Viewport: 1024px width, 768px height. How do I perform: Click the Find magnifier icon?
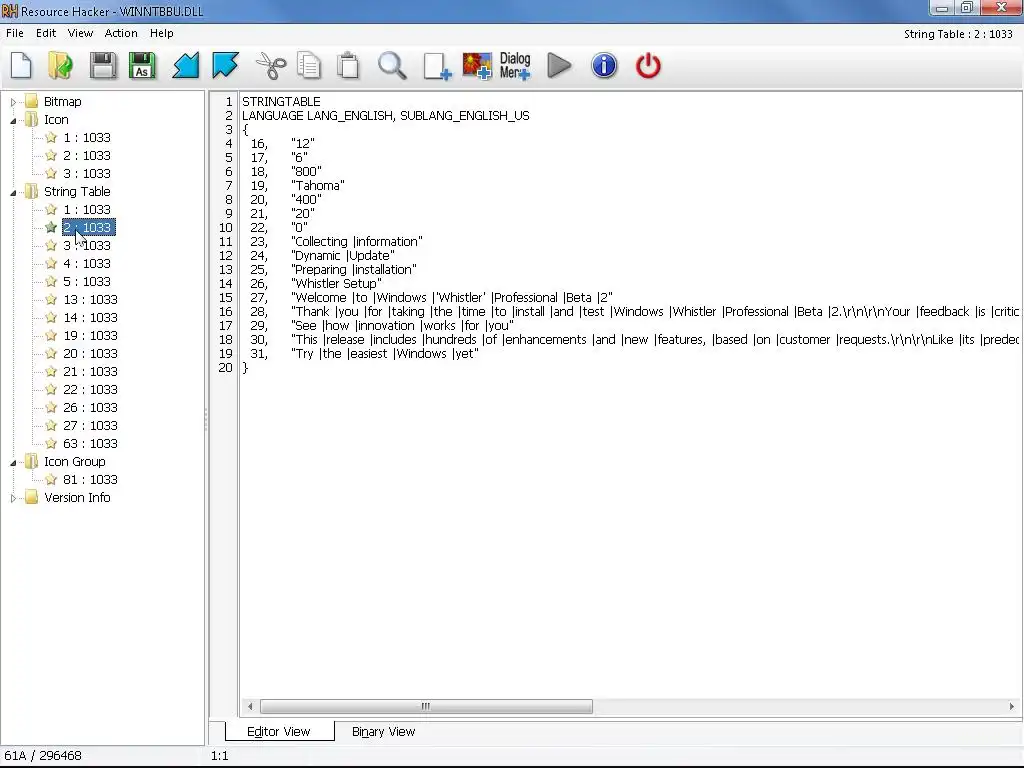click(x=392, y=66)
